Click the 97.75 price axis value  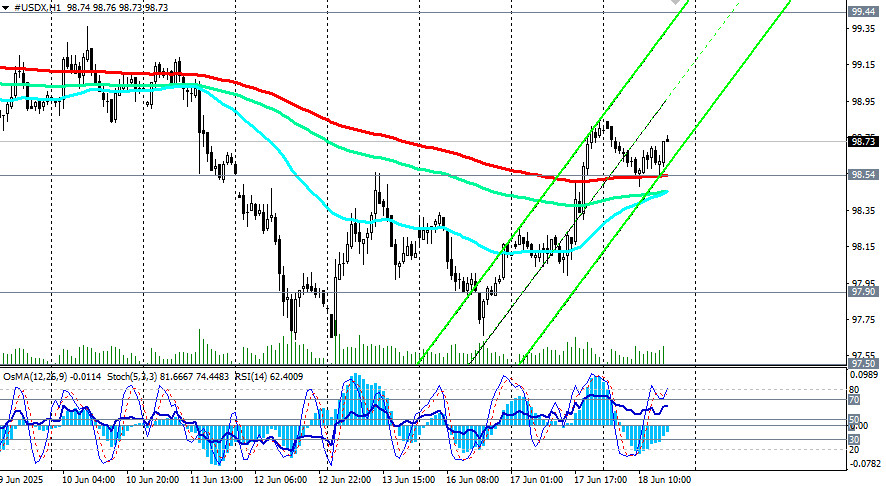863,320
